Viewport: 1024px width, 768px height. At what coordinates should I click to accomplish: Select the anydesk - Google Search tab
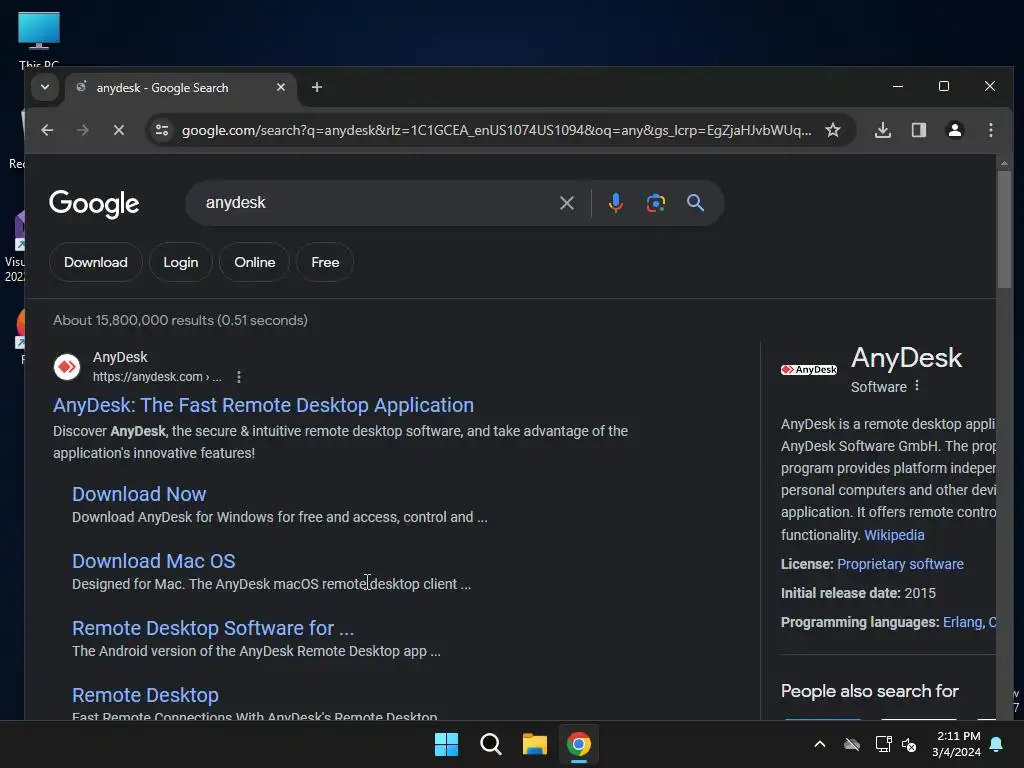[181, 88]
